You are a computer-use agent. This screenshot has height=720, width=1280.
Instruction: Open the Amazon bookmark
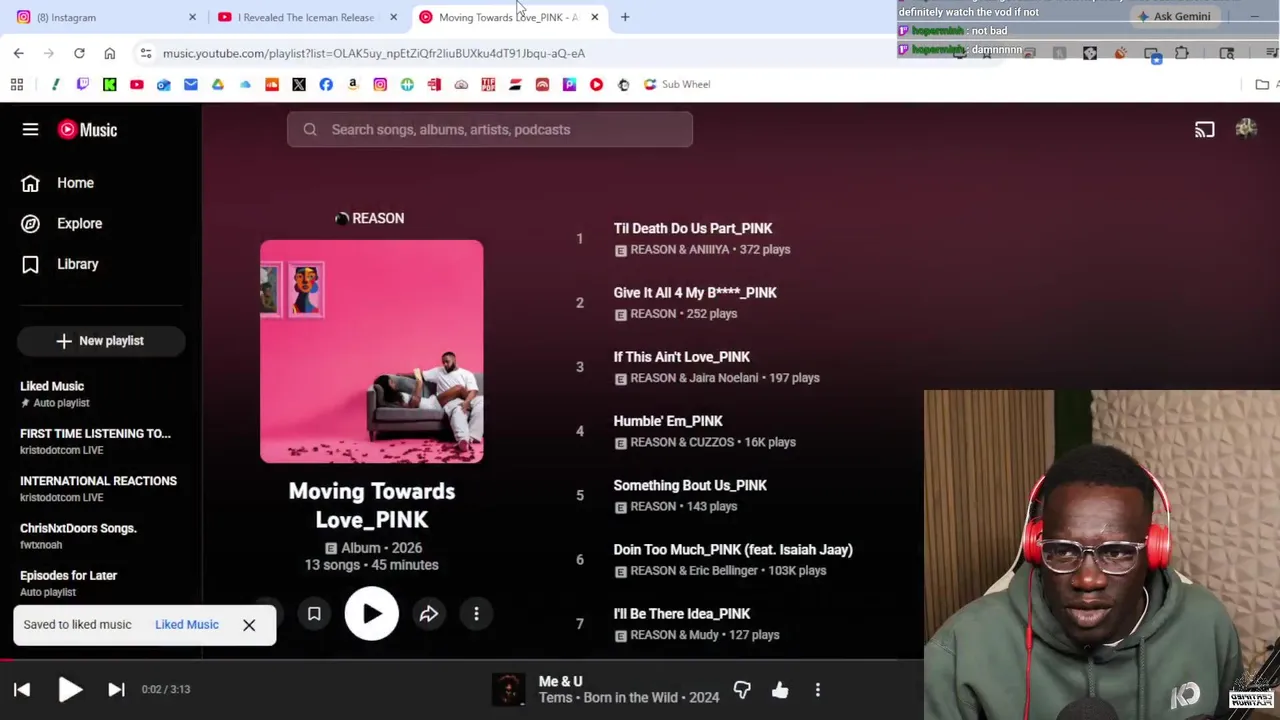(x=353, y=84)
